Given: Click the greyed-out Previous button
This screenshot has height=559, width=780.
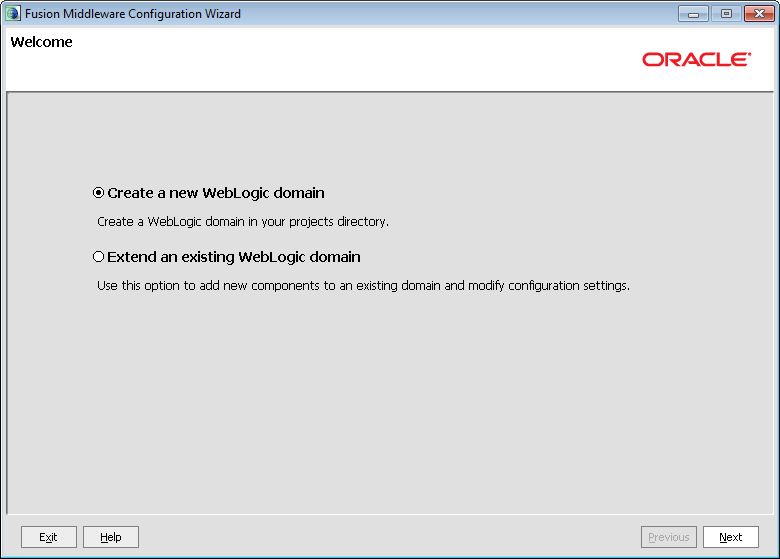Looking at the screenshot, I should (669, 537).
